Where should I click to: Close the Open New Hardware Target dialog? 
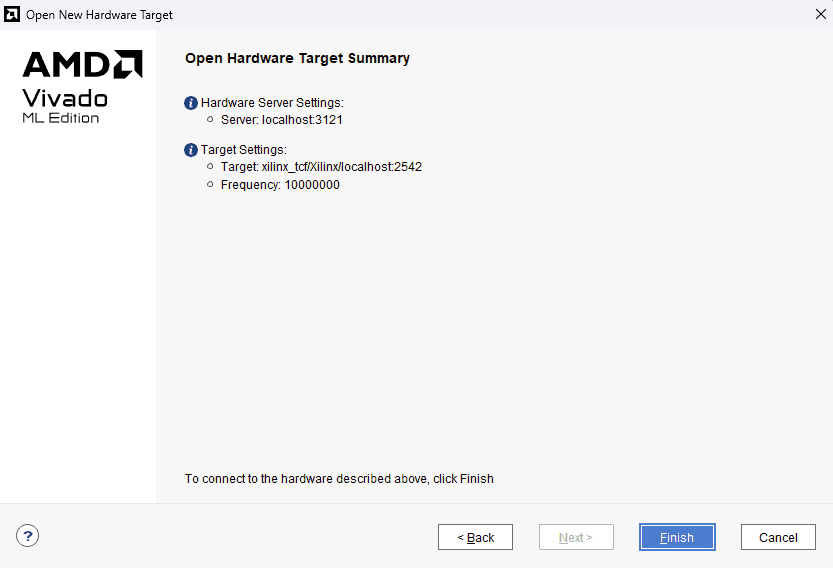coord(820,15)
